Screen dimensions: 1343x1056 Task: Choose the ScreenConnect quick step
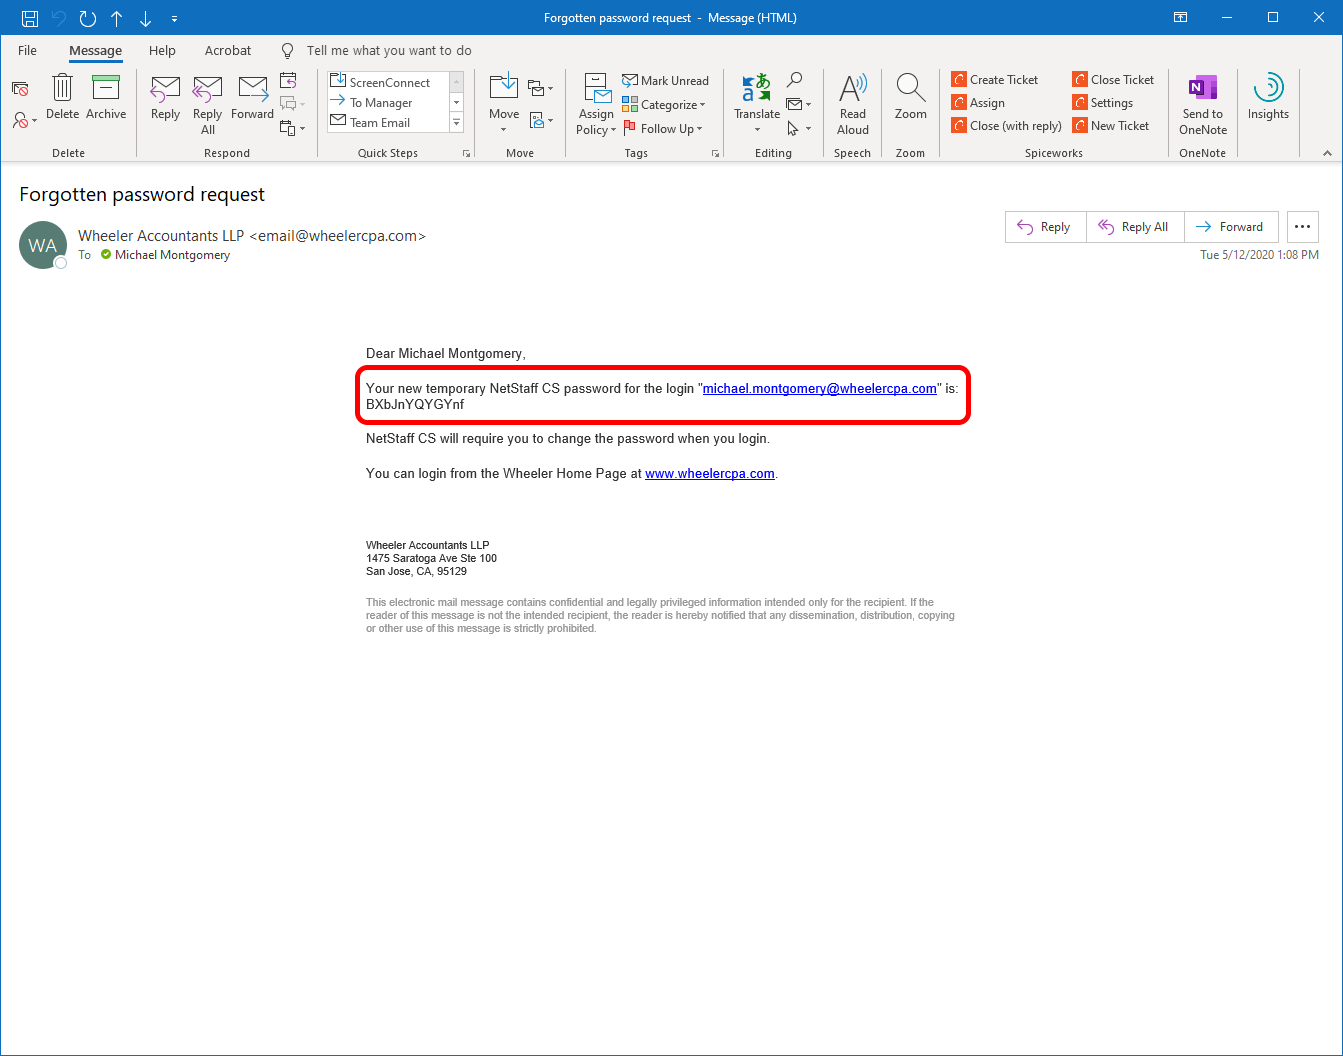click(390, 82)
